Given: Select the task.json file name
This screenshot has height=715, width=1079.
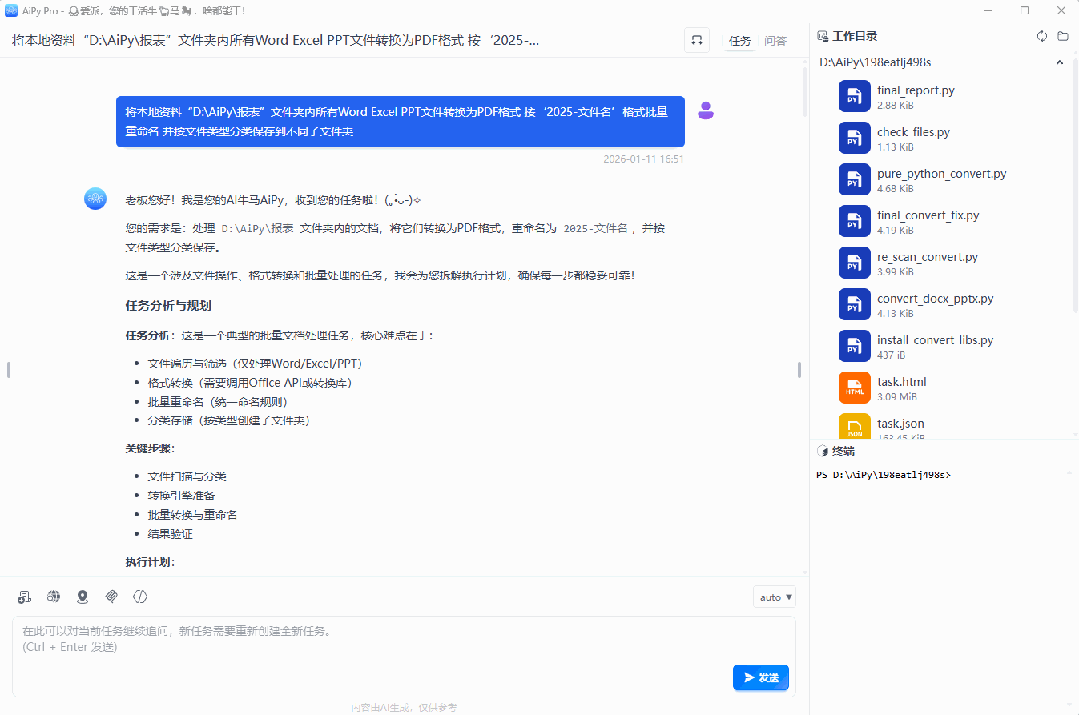Looking at the screenshot, I should click(900, 424).
